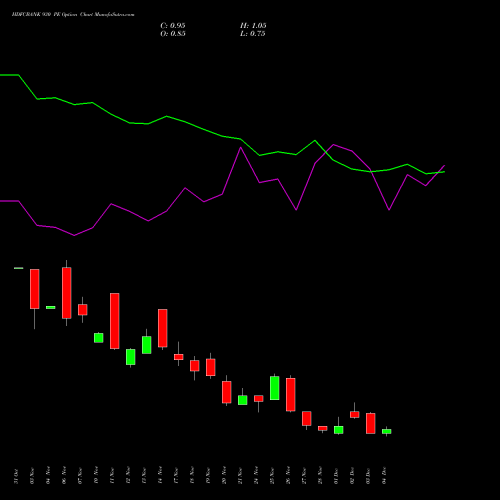500x500 pixels.
Task: Click the '11 Nov' date axis label
Action: pyautogui.click(x=112, y=476)
